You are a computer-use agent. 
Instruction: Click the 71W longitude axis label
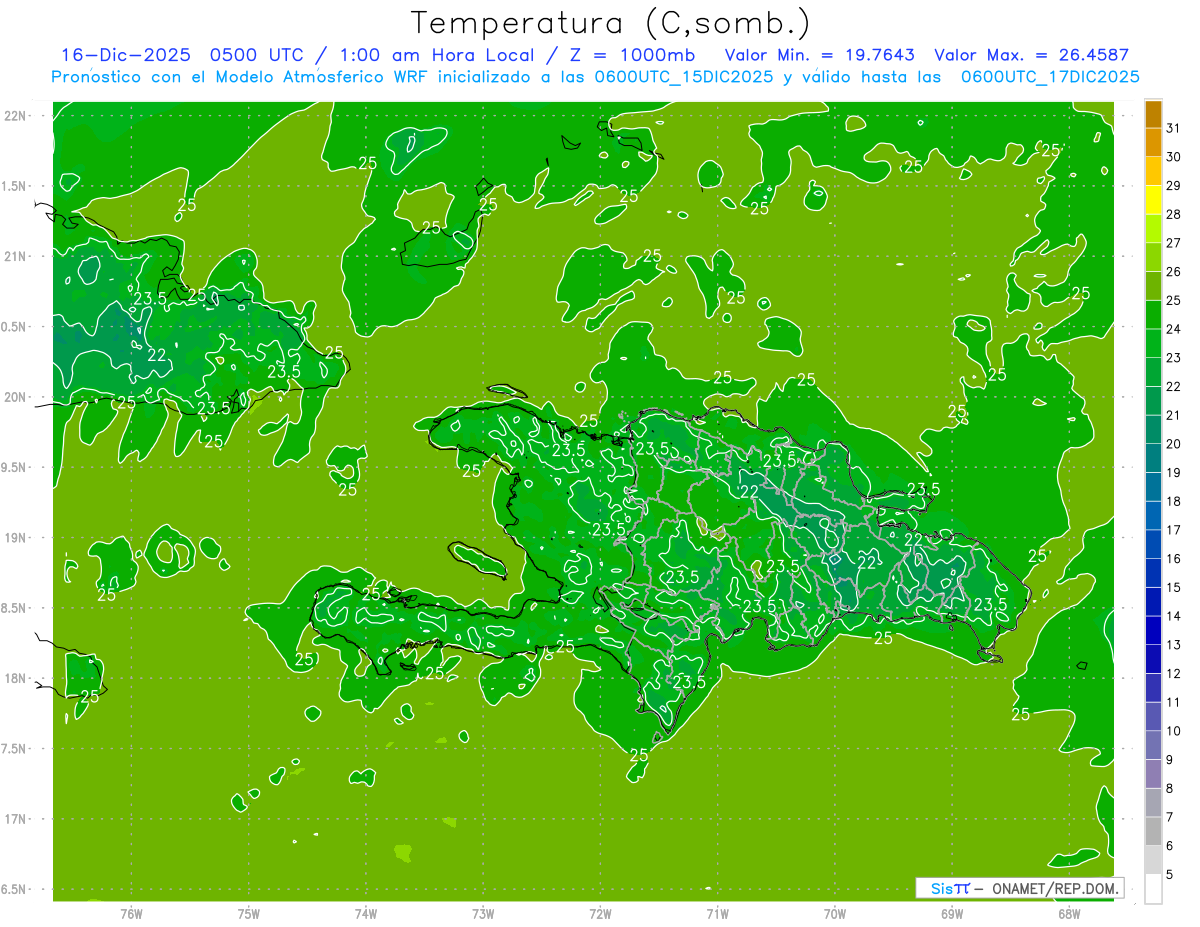click(x=717, y=914)
